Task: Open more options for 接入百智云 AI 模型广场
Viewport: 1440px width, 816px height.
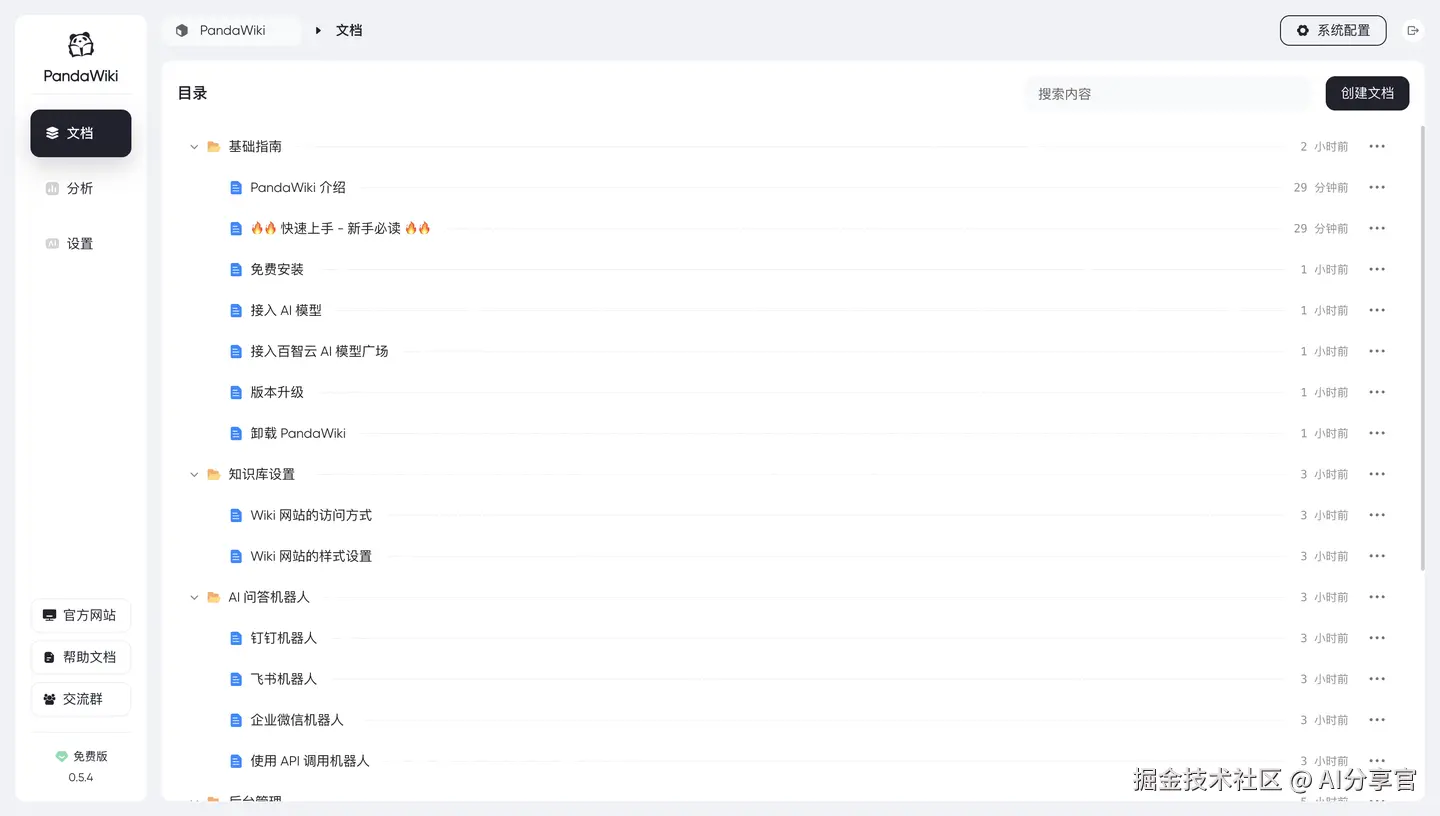Action: (1377, 352)
